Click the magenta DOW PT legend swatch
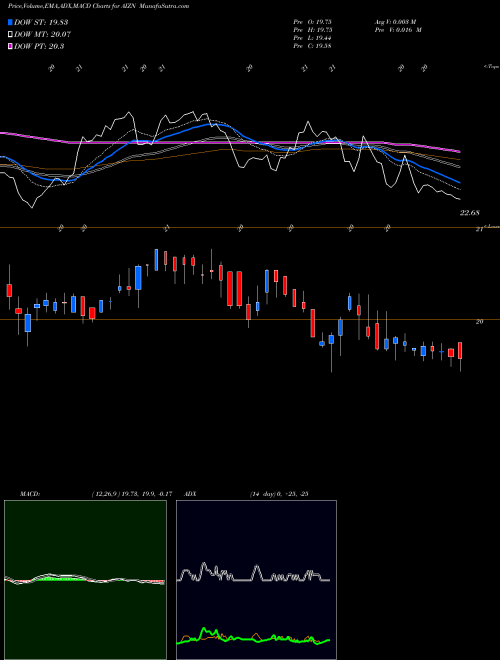500x660 pixels. tap(10, 46)
